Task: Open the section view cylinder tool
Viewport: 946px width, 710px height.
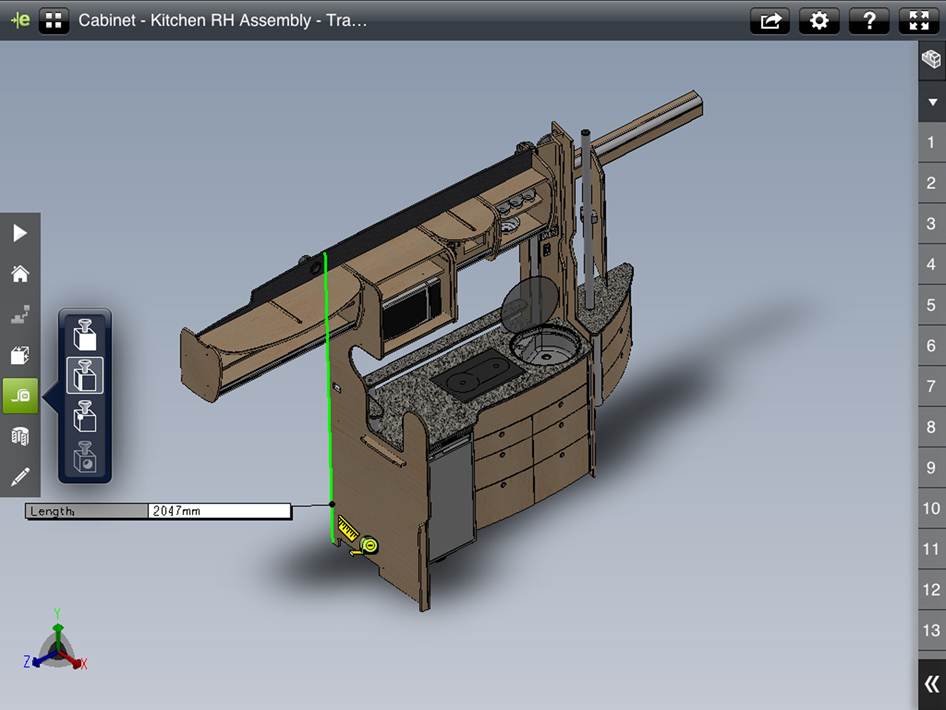Action: pyautogui.click(x=20, y=437)
